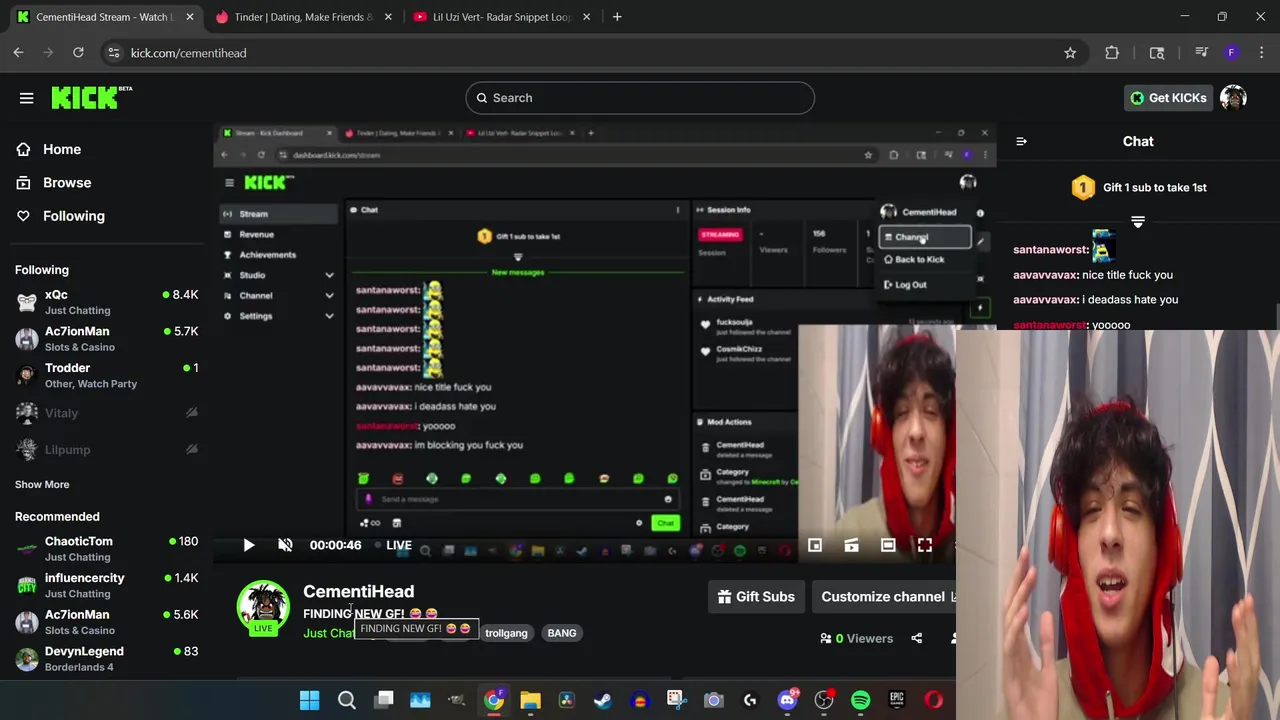Click the CementiHead channel avatar
1280x720 pixels.
coord(263,607)
